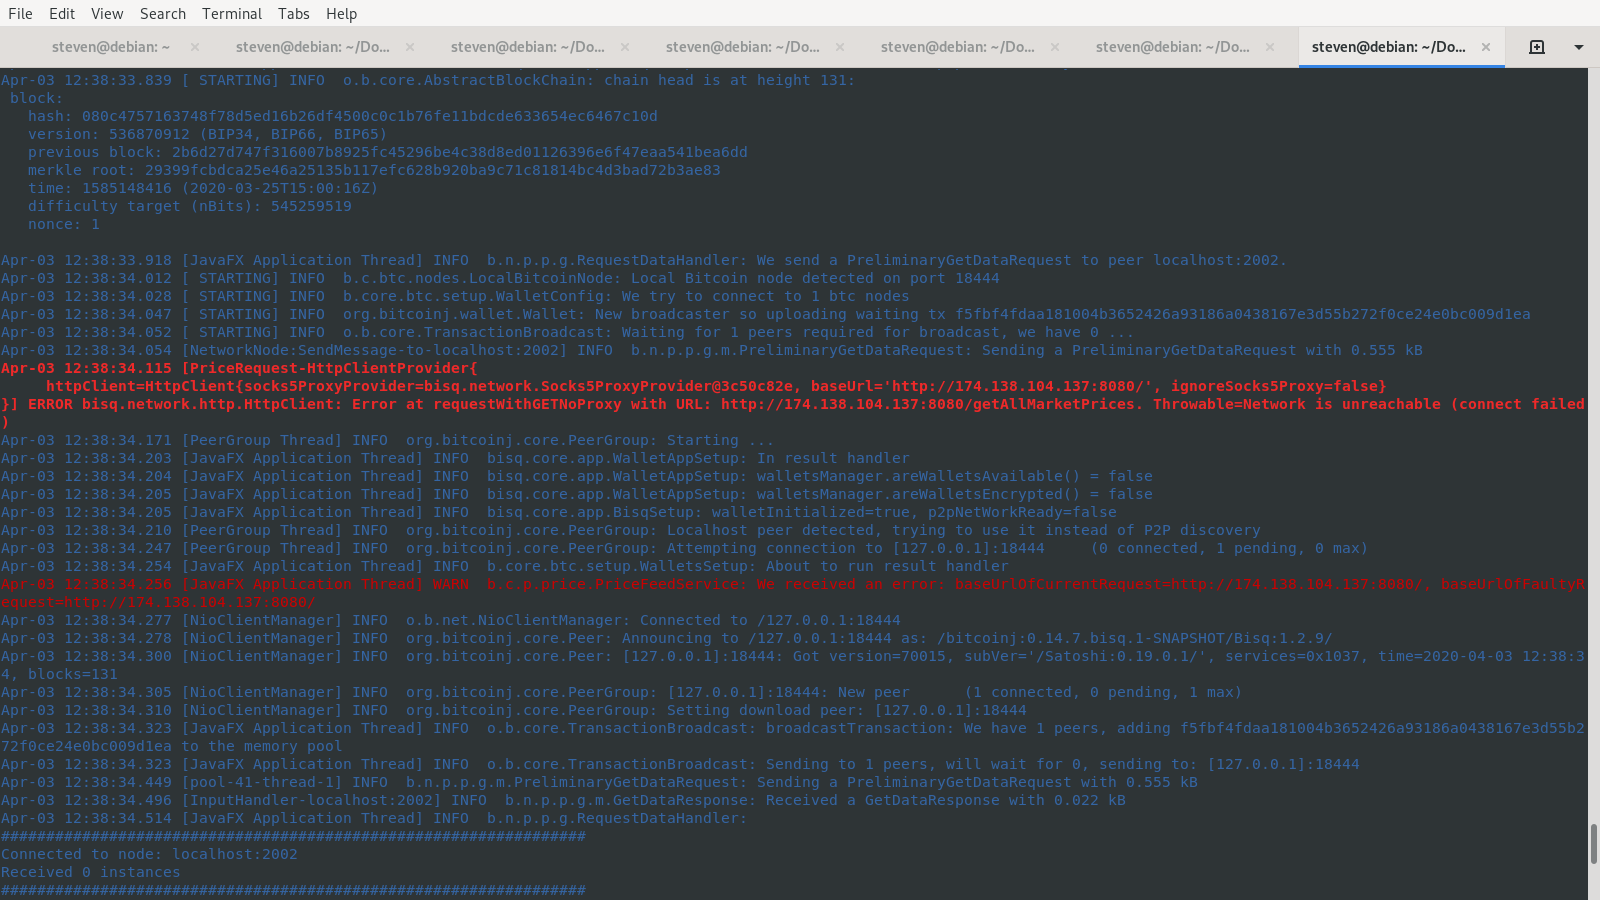Switch to the fourth terminal tab

point(743,47)
